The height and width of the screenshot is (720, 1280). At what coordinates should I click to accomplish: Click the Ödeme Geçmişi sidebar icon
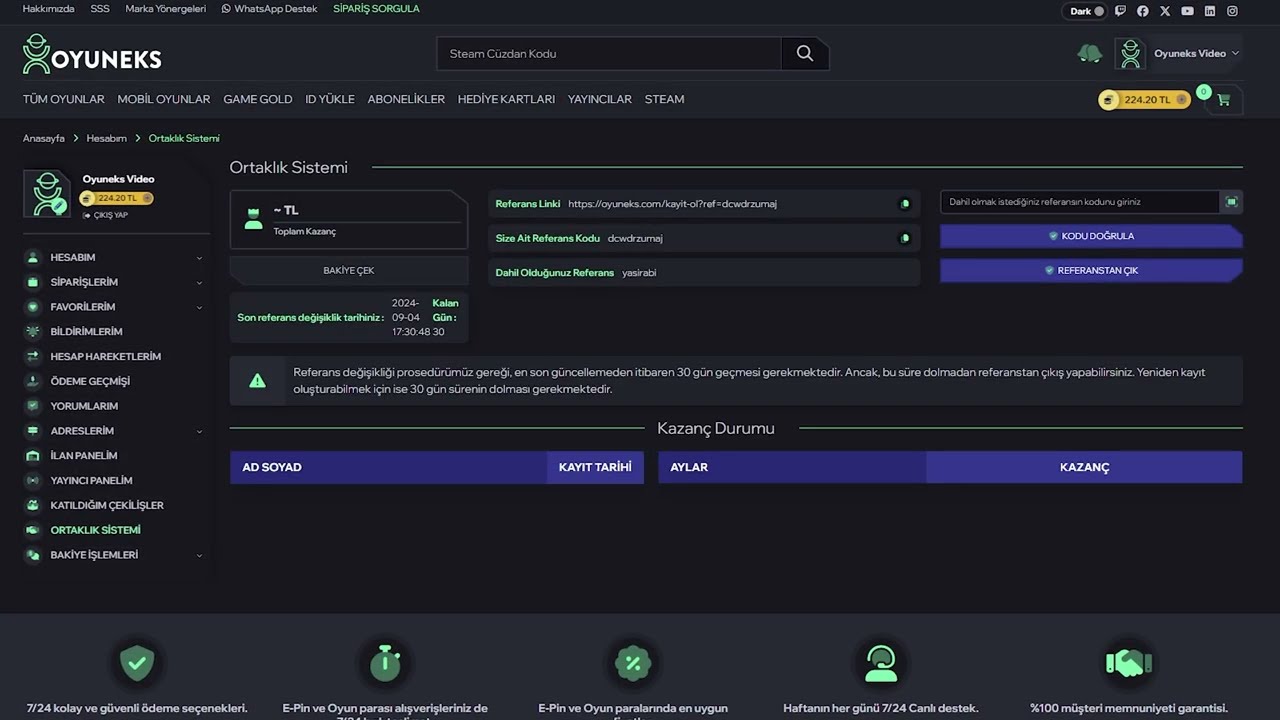point(32,381)
